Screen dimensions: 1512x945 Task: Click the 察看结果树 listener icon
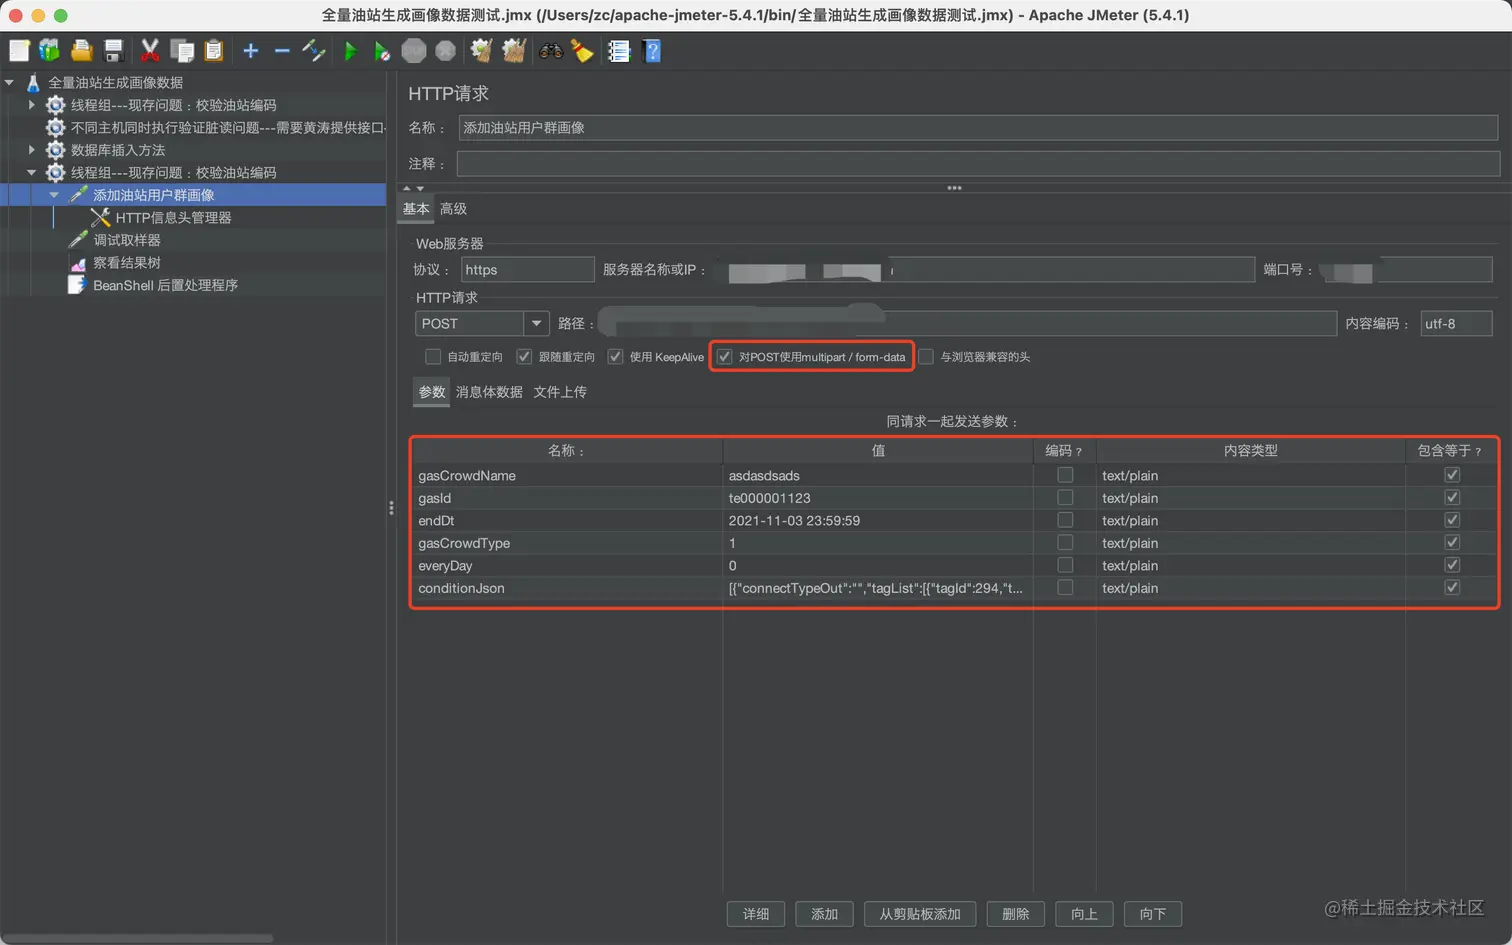tap(78, 263)
